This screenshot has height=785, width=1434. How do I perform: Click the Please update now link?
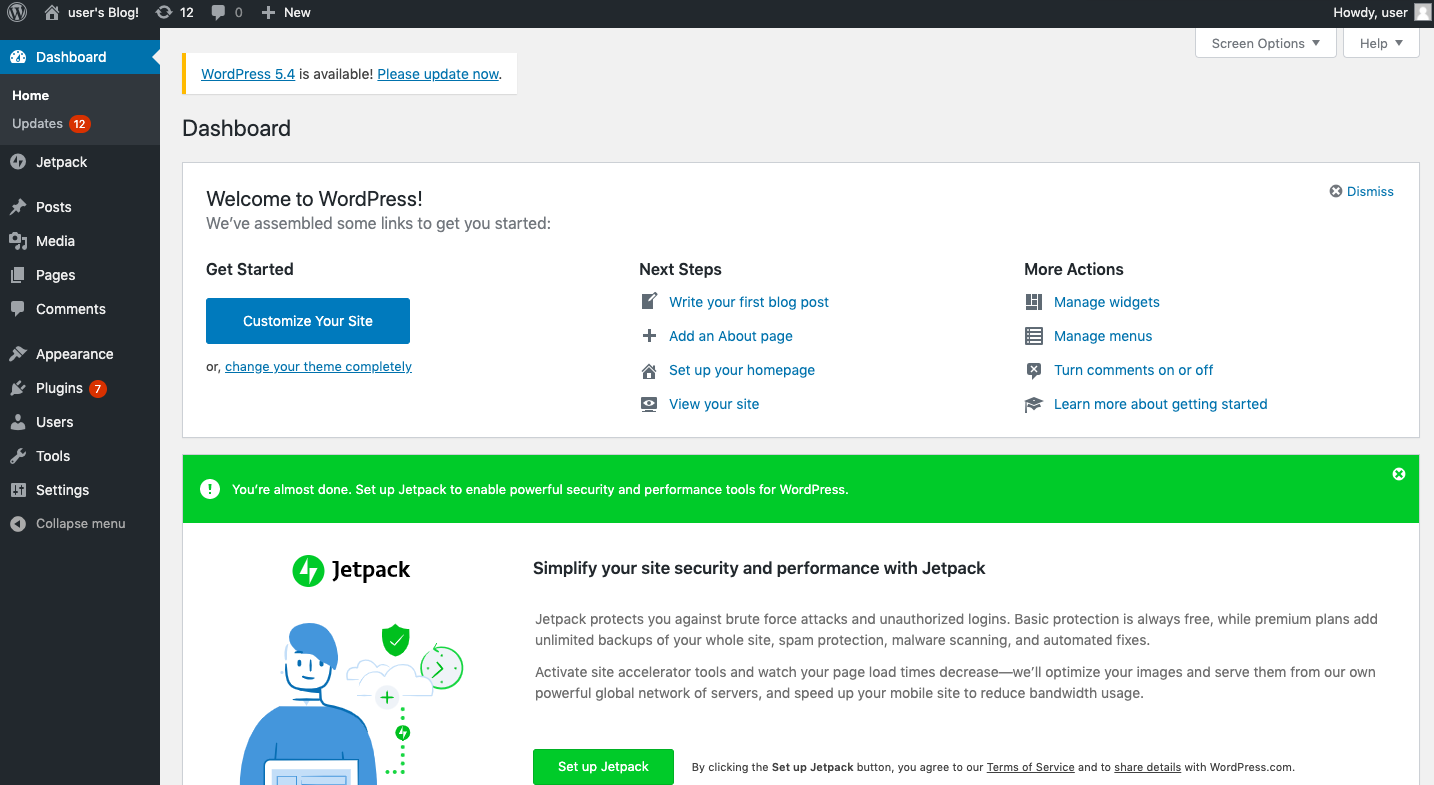(438, 74)
